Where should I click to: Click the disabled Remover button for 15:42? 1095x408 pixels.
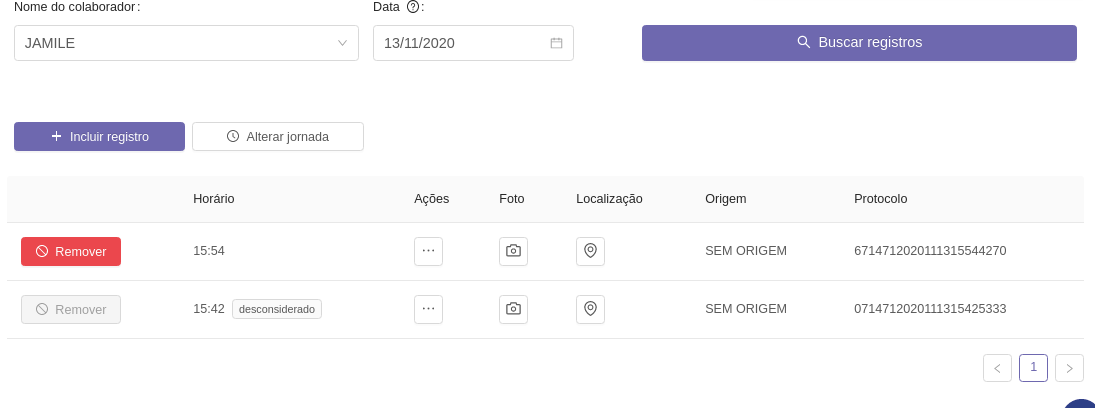71,309
